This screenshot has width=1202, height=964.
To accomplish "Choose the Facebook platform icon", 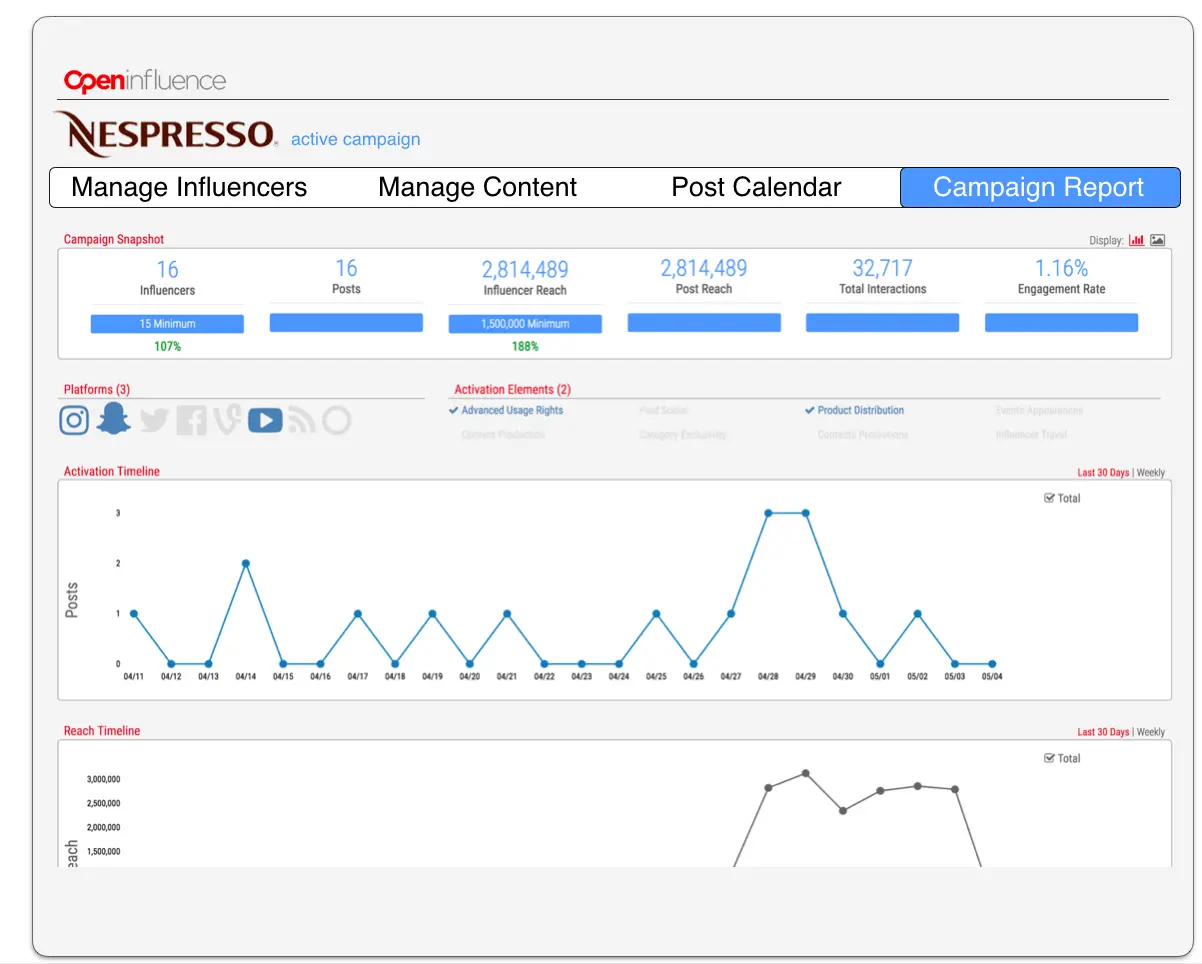I will 191,421.
